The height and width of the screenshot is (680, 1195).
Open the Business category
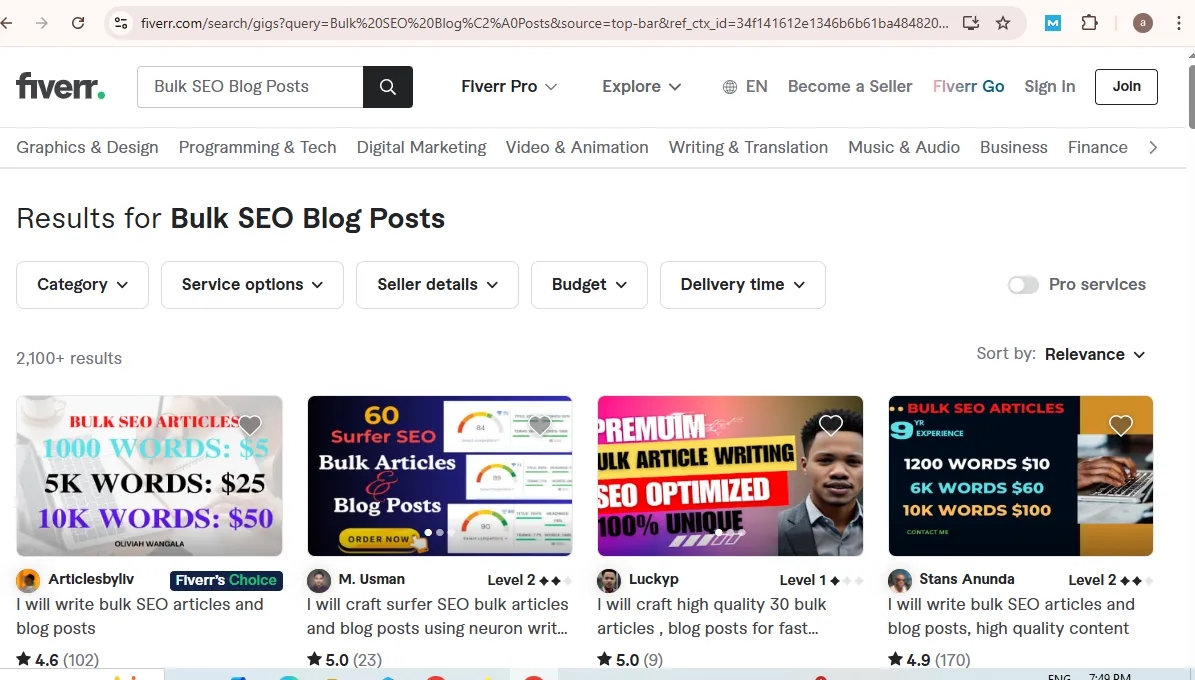point(1014,147)
